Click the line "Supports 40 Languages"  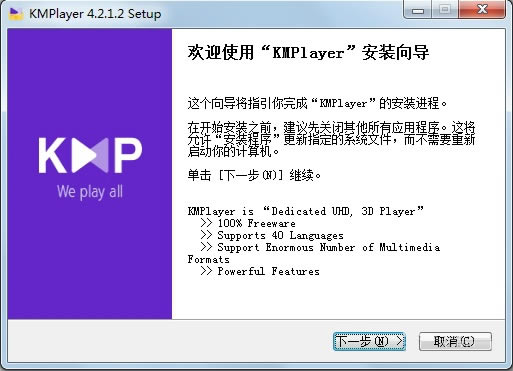(x=280, y=236)
